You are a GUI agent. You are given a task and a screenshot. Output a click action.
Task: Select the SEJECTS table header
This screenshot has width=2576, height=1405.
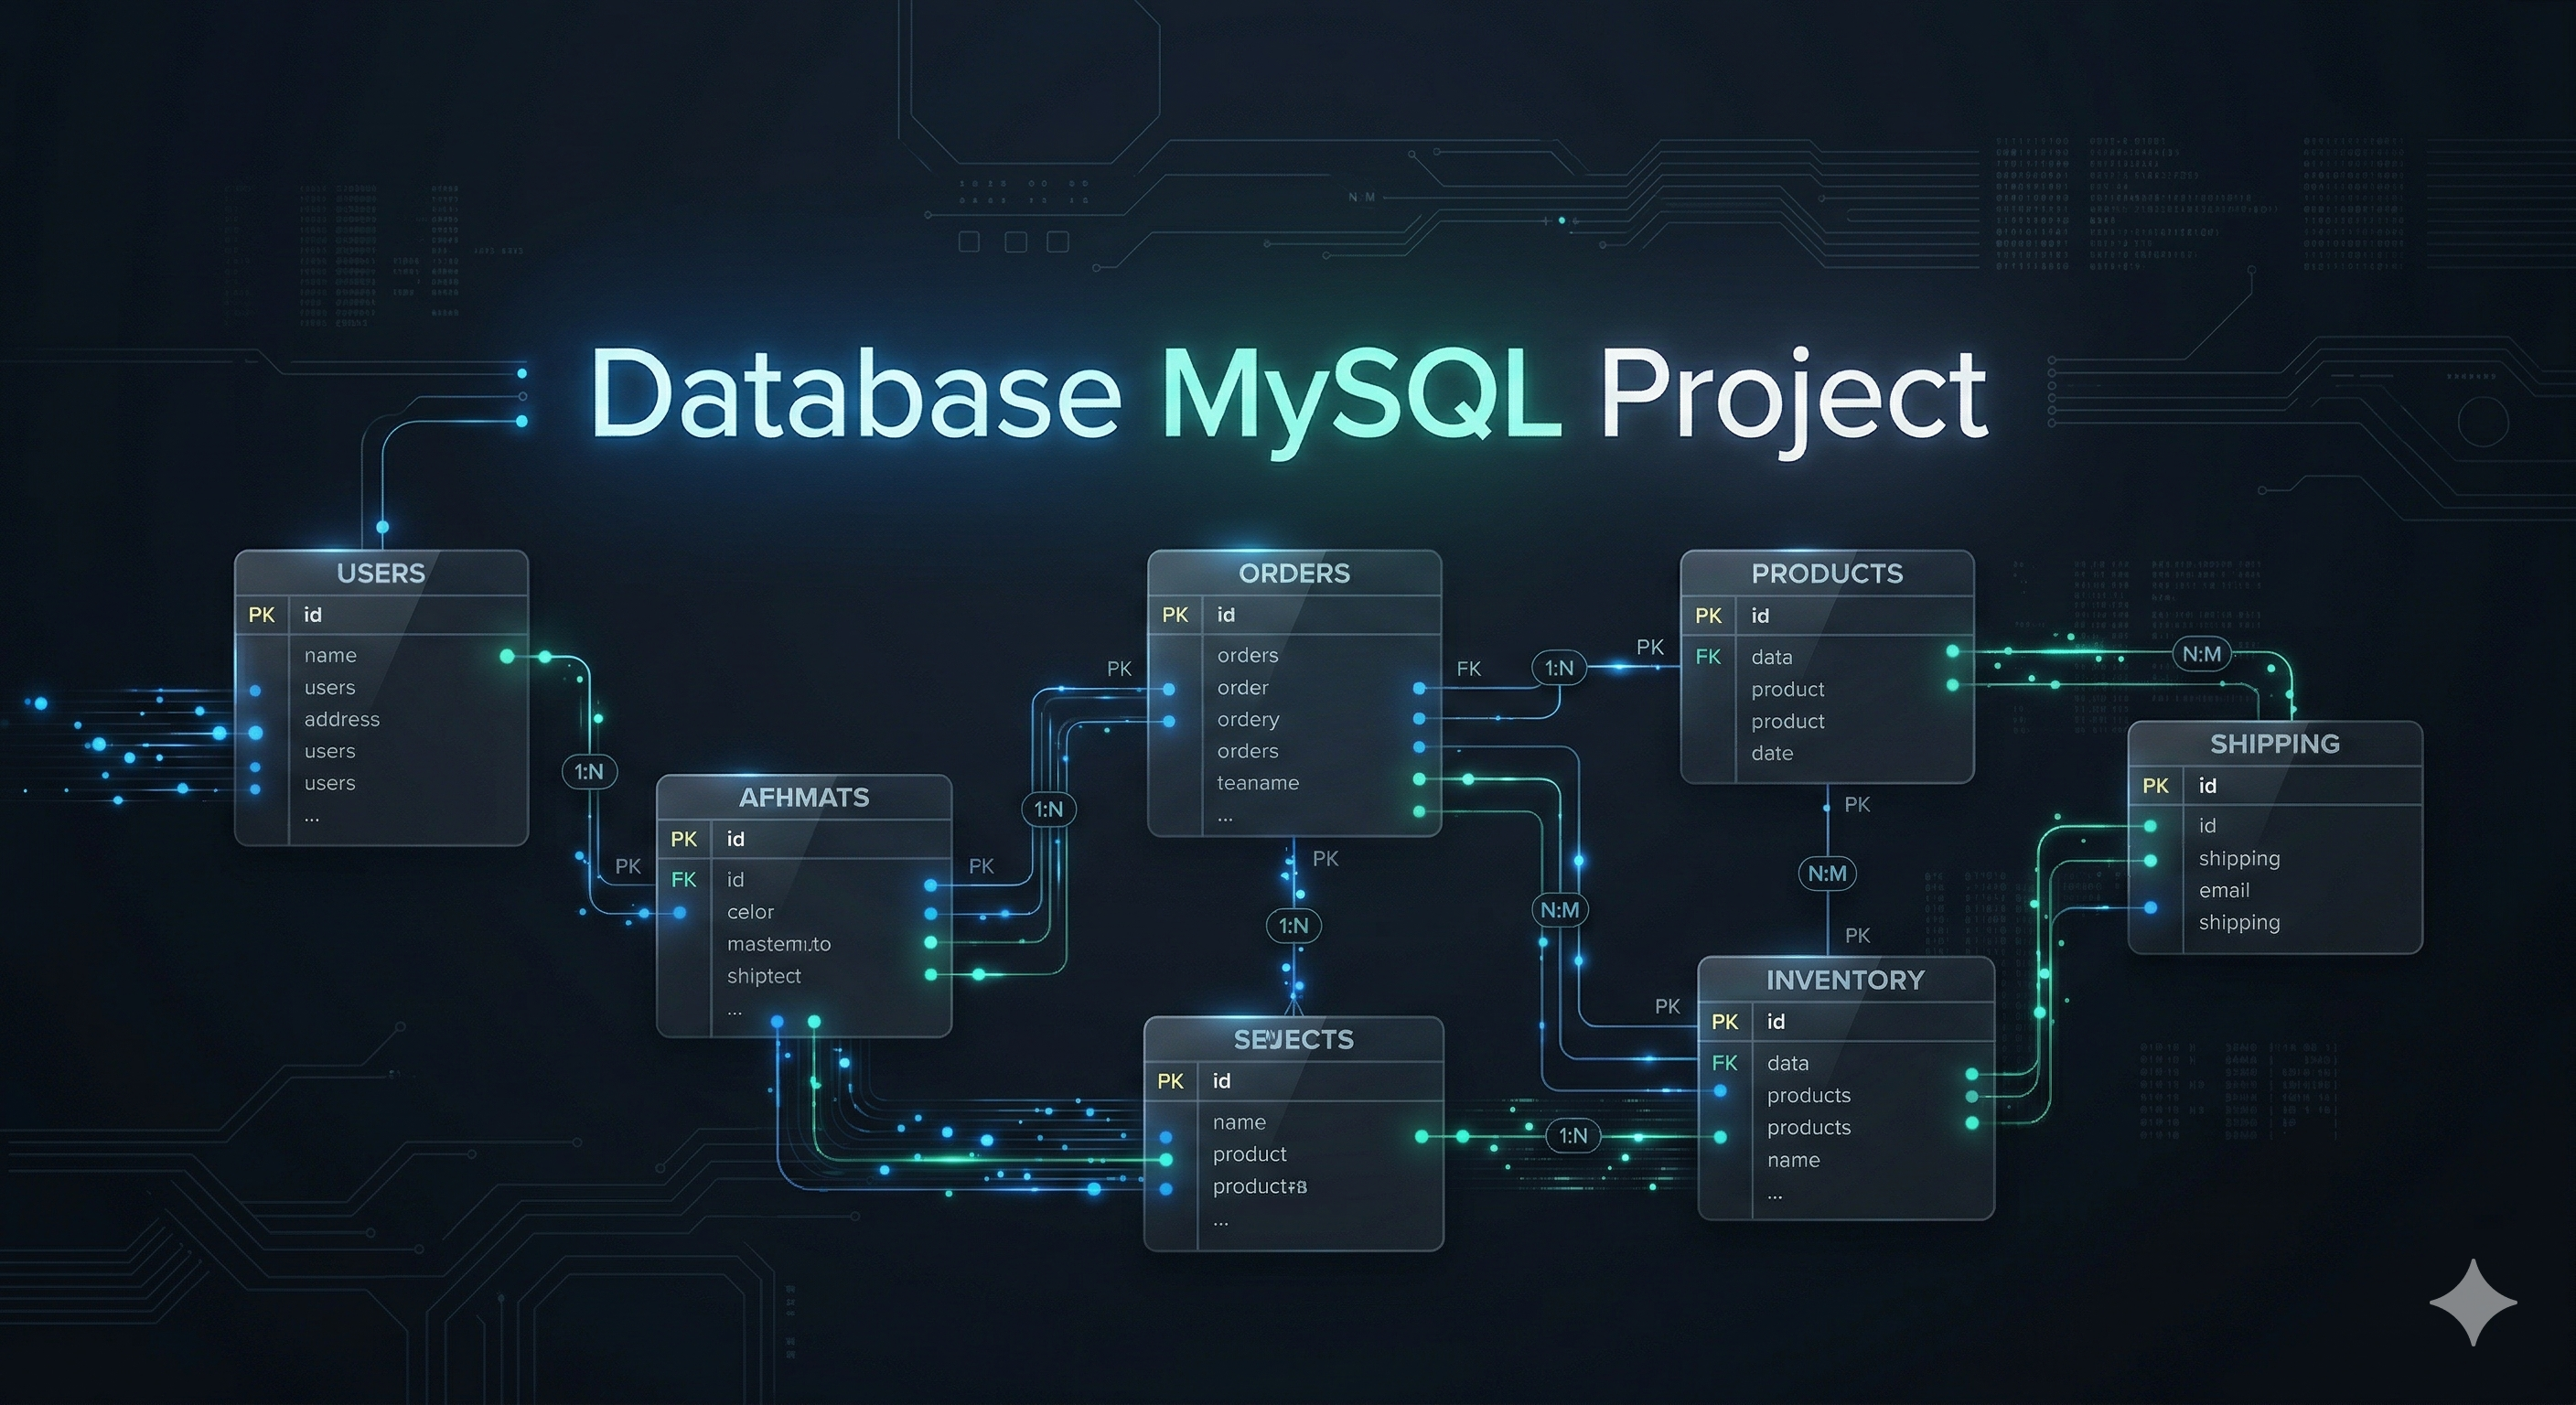point(1294,1040)
